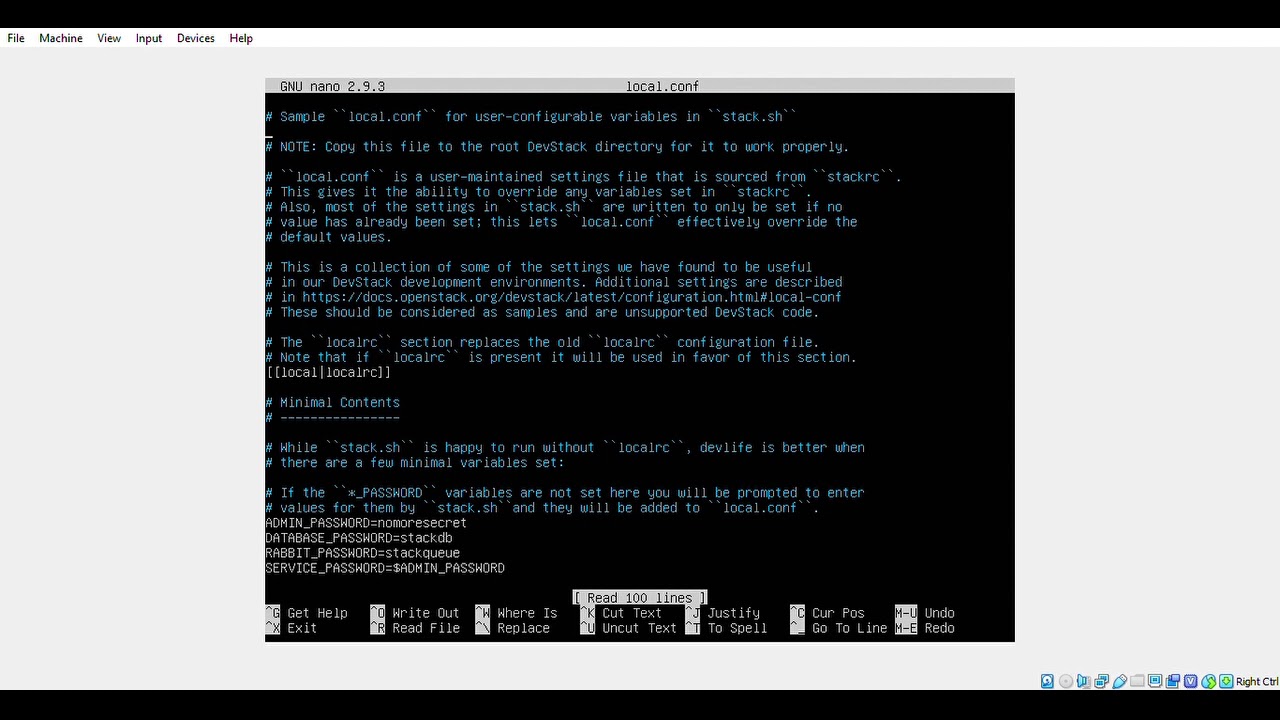Click the mouse integration status icon

click(1208, 681)
